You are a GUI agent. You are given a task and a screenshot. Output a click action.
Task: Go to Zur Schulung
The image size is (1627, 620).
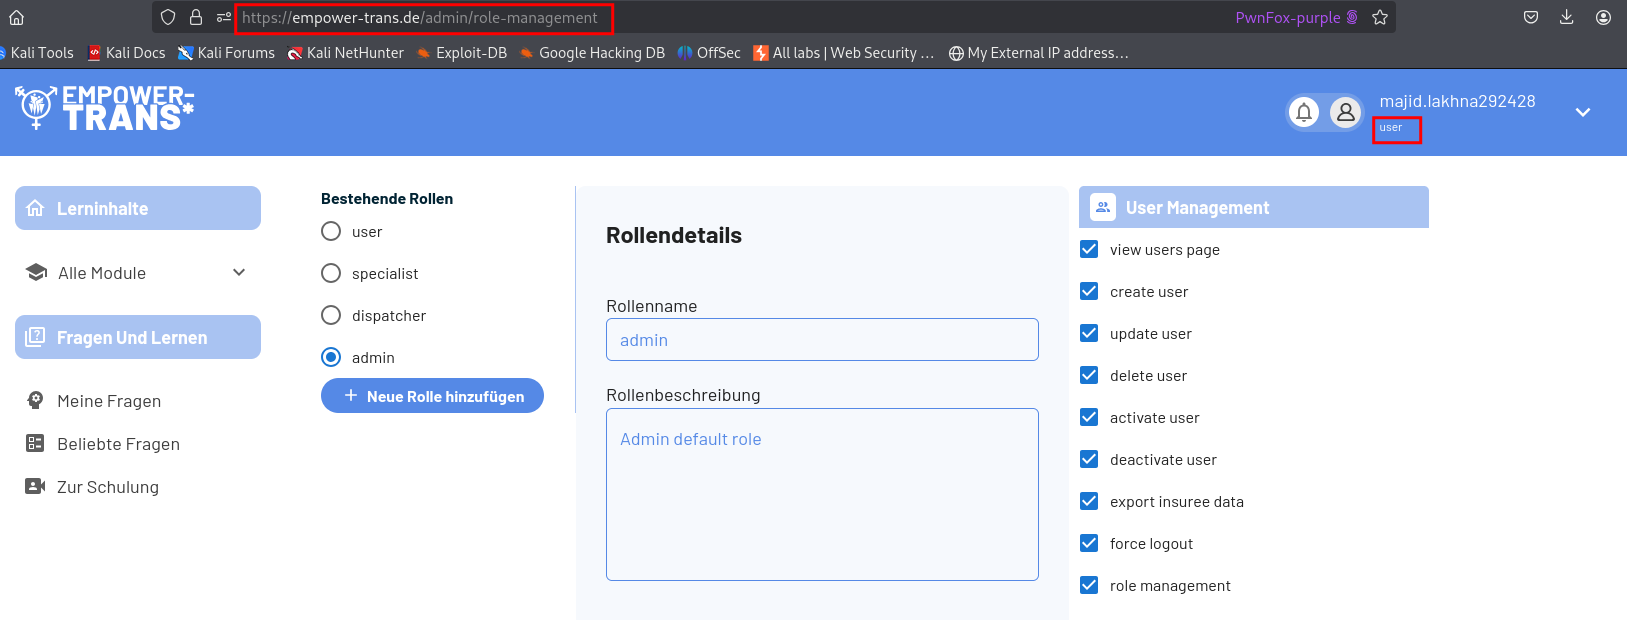(x=108, y=487)
